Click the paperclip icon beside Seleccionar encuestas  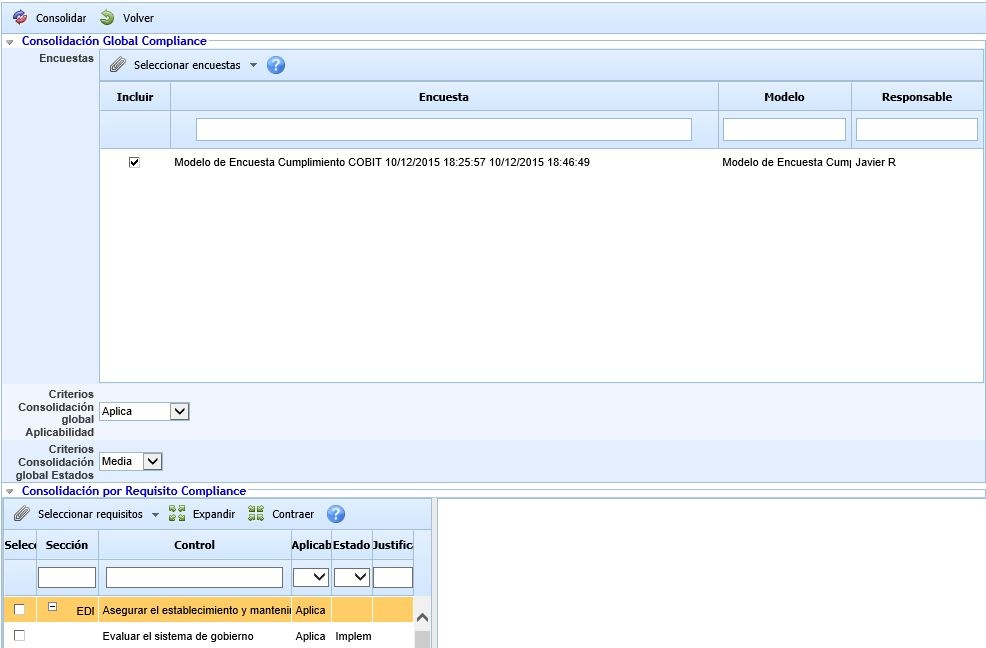click(x=118, y=65)
